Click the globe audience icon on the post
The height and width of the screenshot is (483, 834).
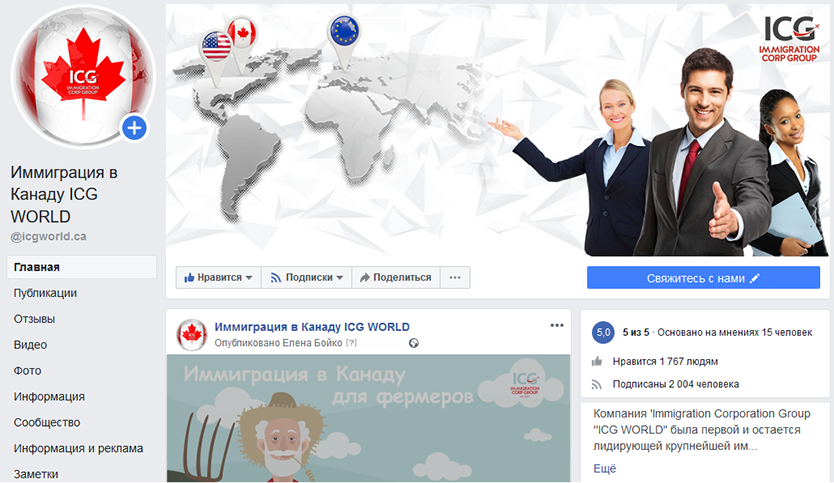(x=413, y=343)
